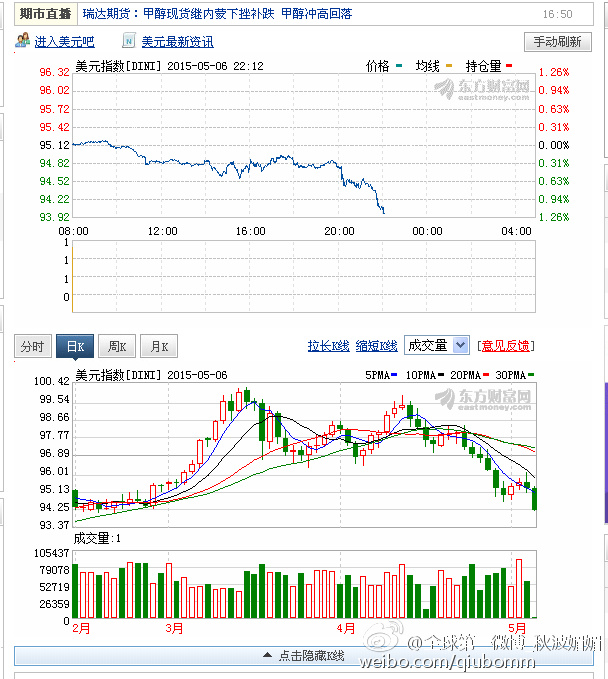
Task: Click the 0.00% percent axis label
Action: [x=553, y=145]
